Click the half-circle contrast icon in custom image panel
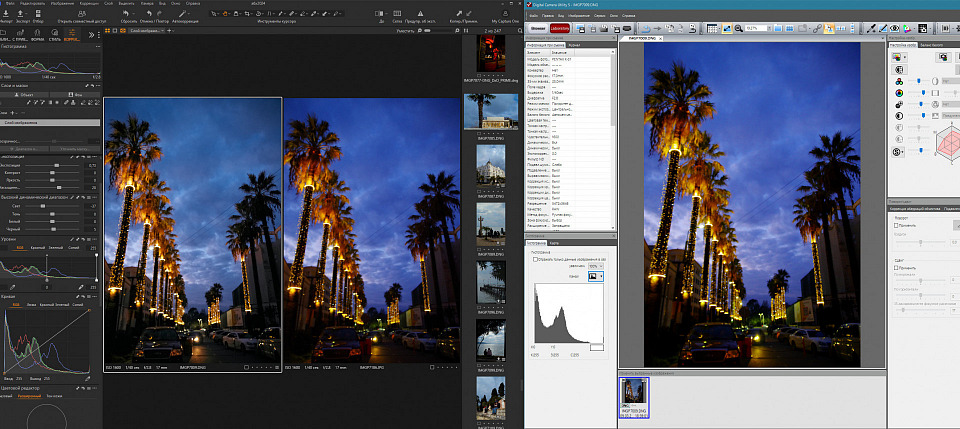The image size is (960, 429). tap(899, 116)
